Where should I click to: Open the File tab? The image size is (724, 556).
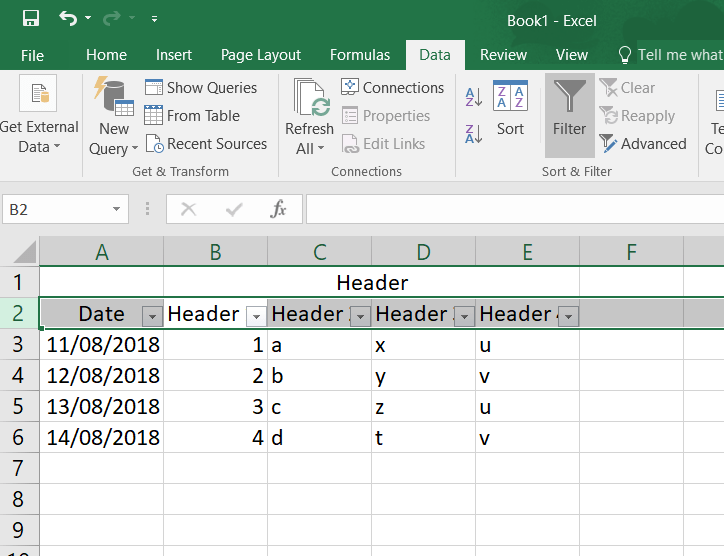[x=32, y=55]
